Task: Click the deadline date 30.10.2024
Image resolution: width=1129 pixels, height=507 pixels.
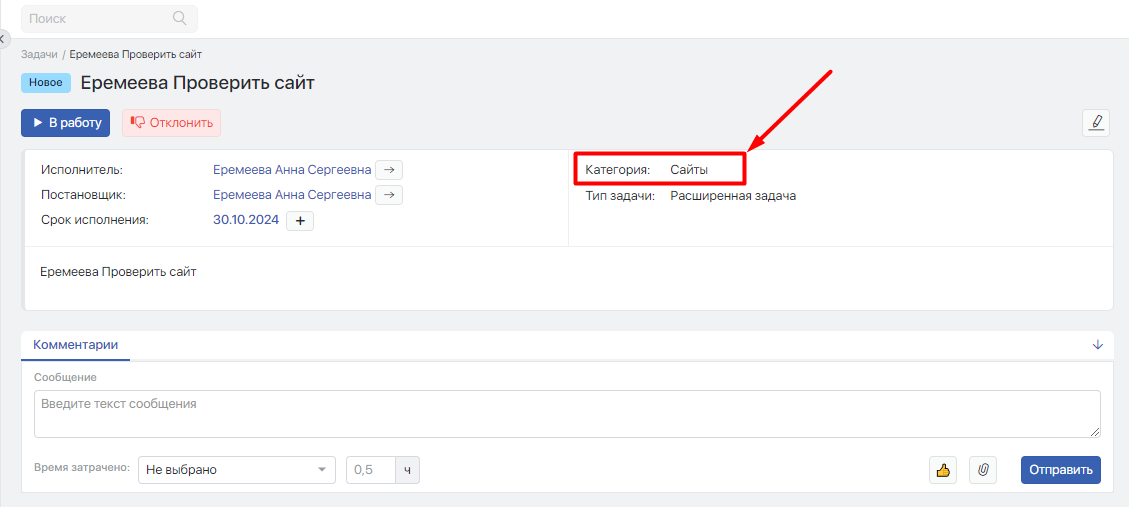Action: coord(244,221)
